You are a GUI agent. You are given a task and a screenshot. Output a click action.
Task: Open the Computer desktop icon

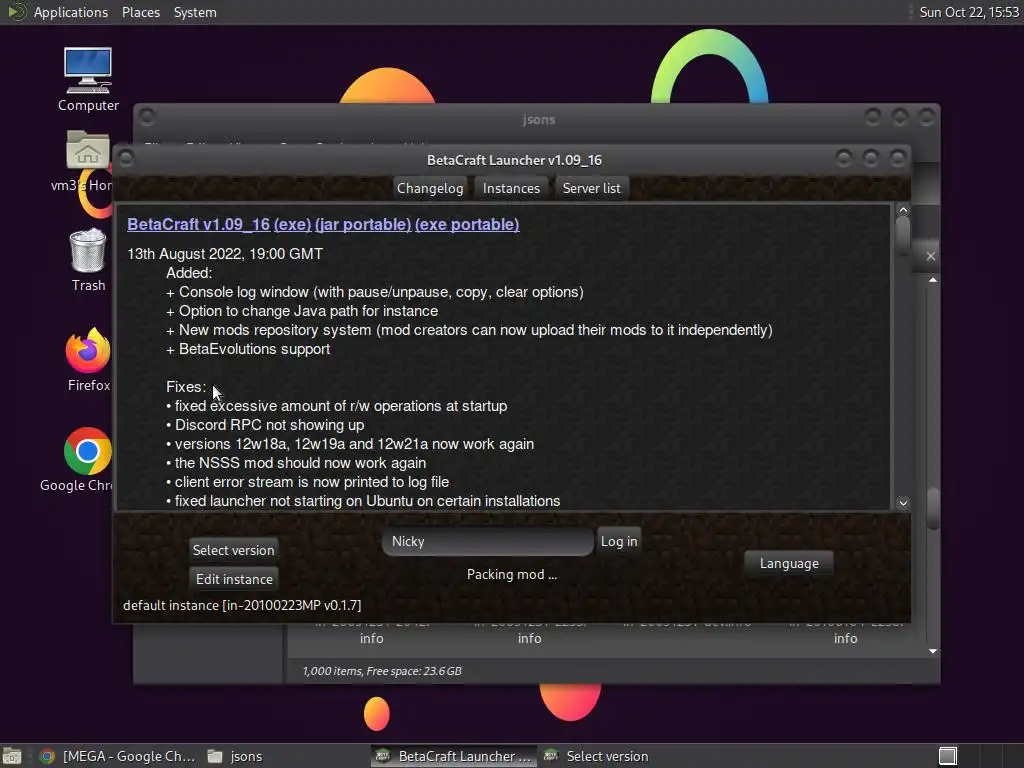pyautogui.click(x=88, y=78)
